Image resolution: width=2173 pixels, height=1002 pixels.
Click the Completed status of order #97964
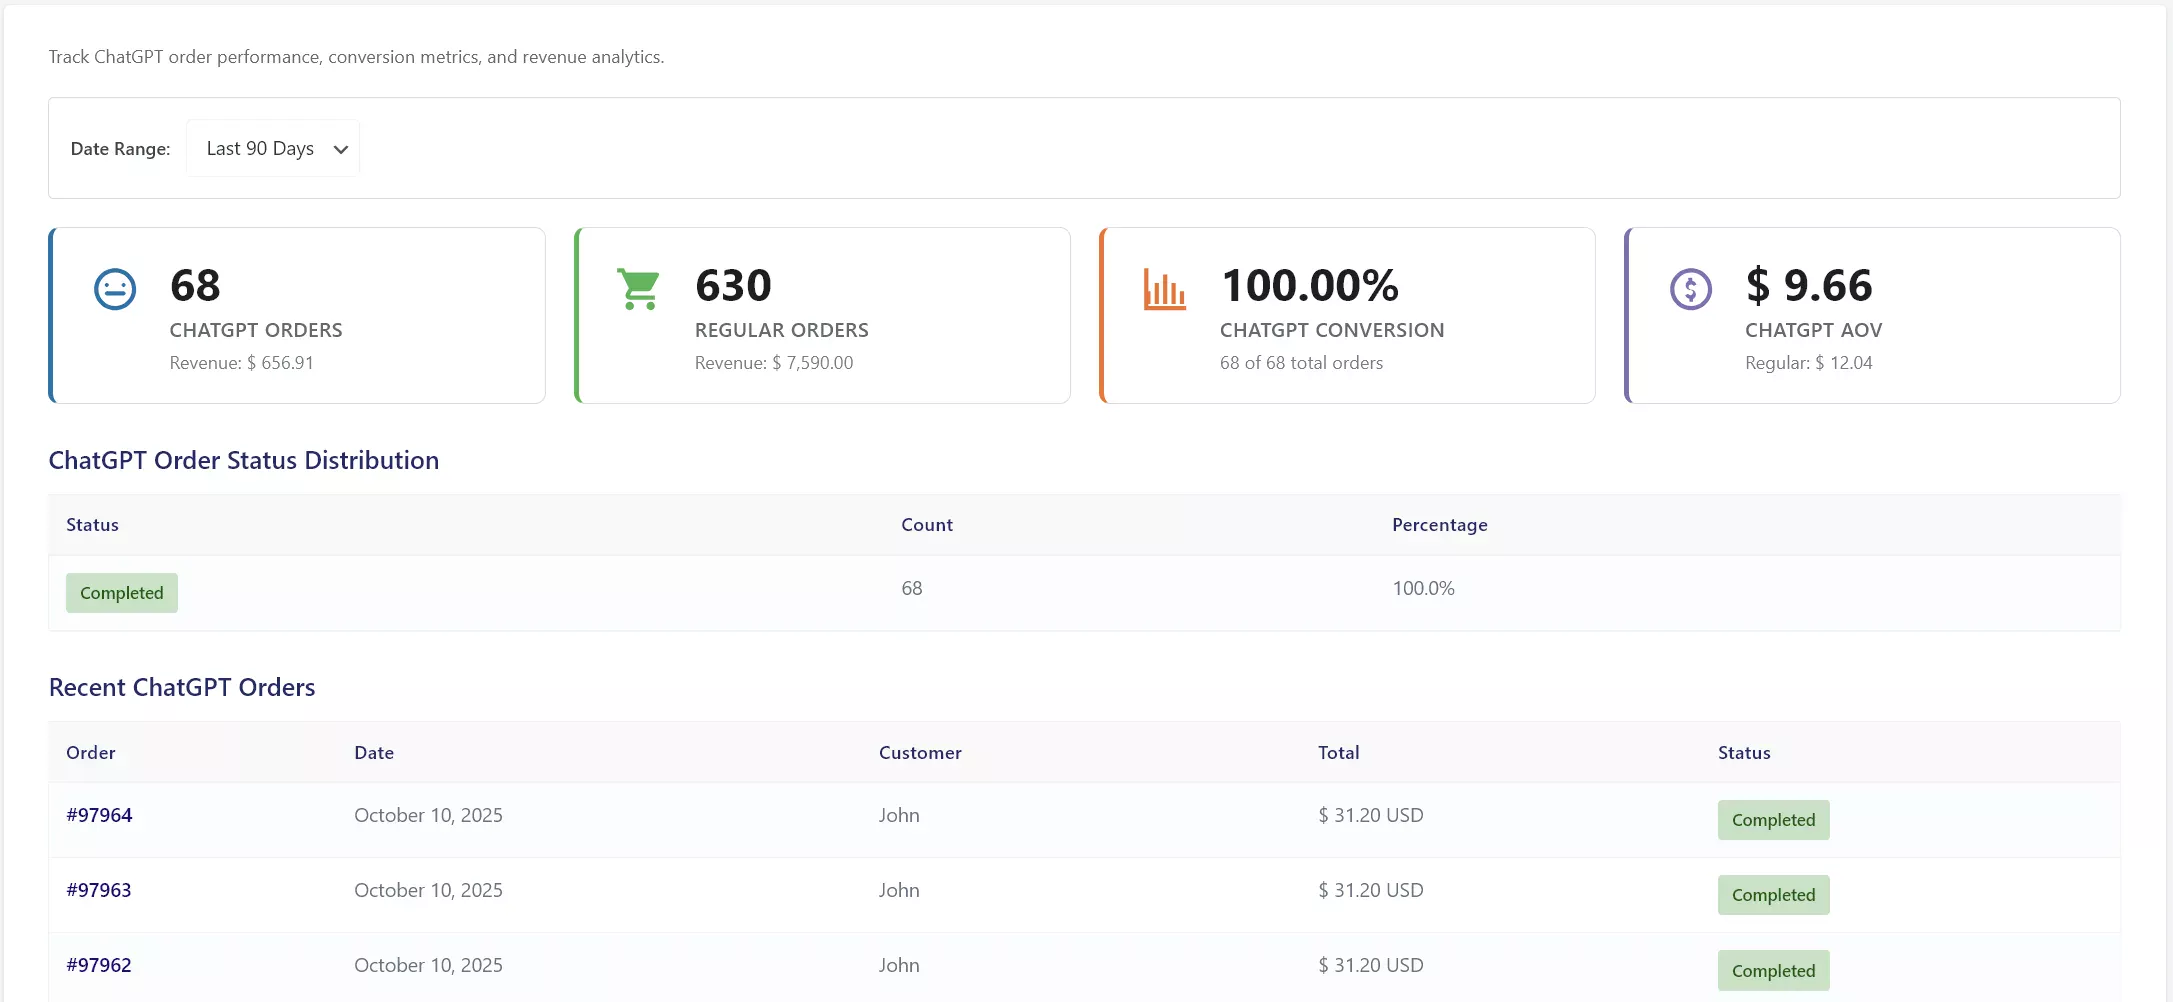coord(1773,820)
